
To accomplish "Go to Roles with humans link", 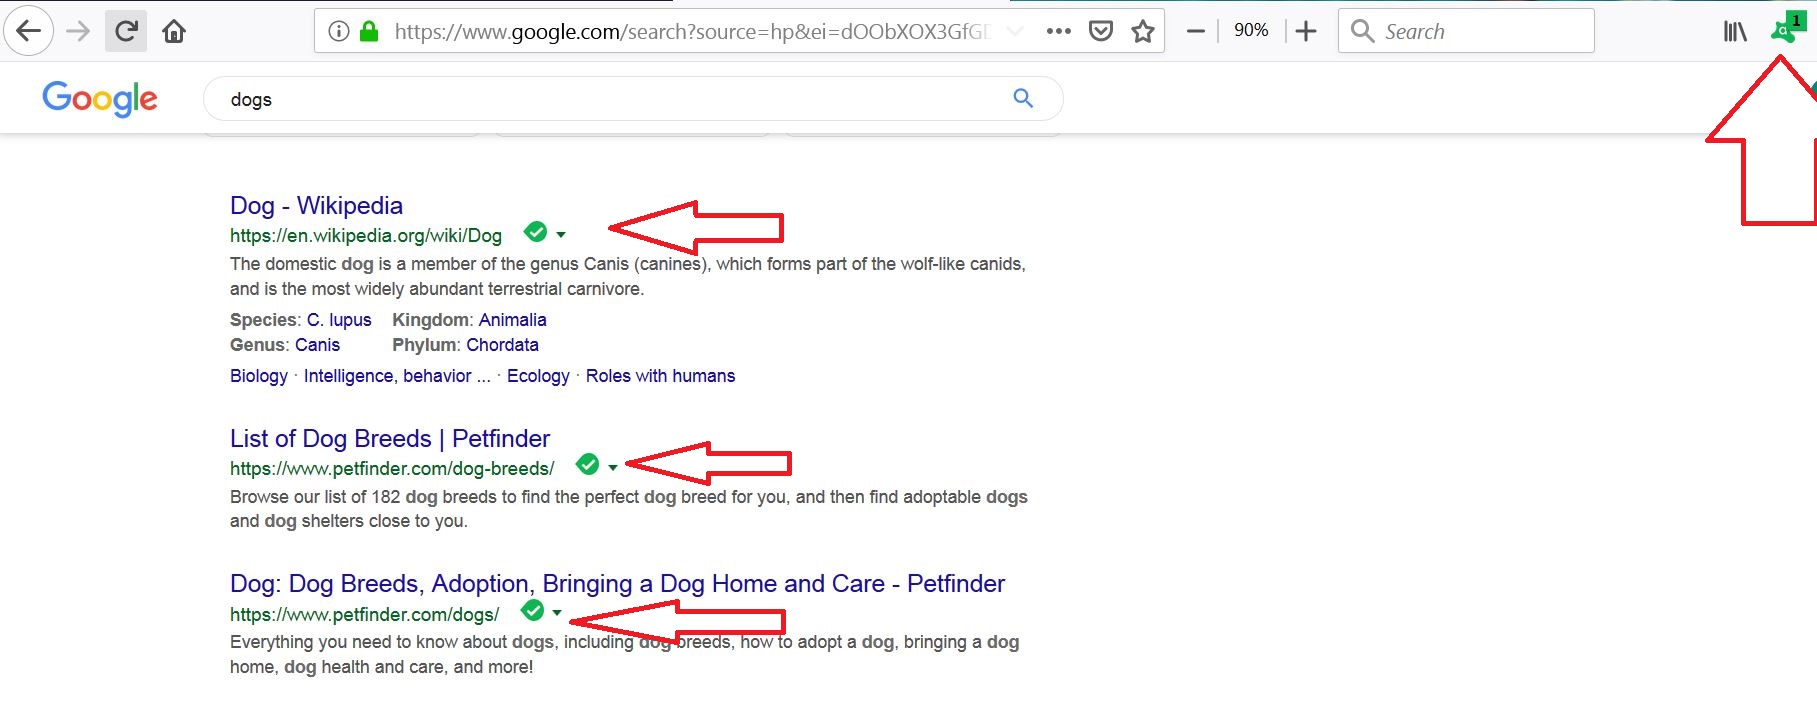I will (x=660, y=376).
